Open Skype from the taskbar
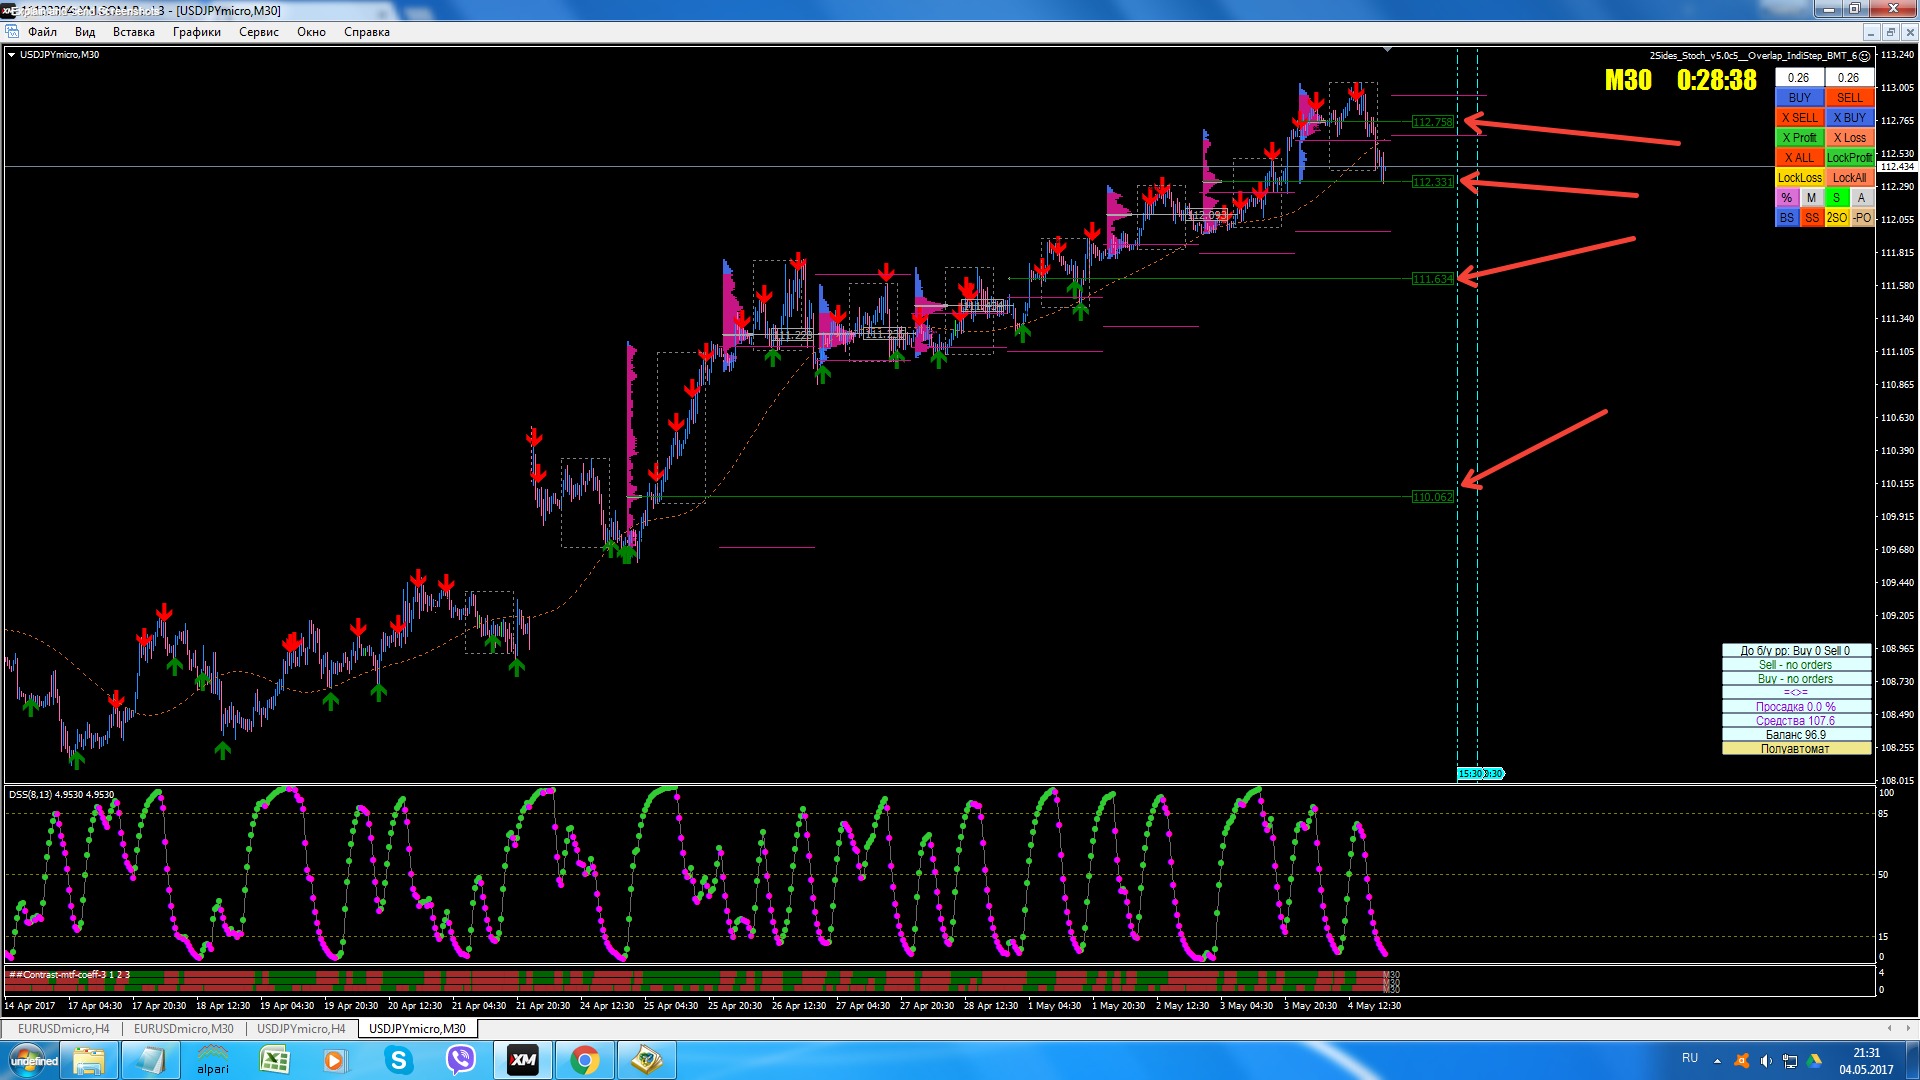1920x1080 pixels. coord(398,1060)
